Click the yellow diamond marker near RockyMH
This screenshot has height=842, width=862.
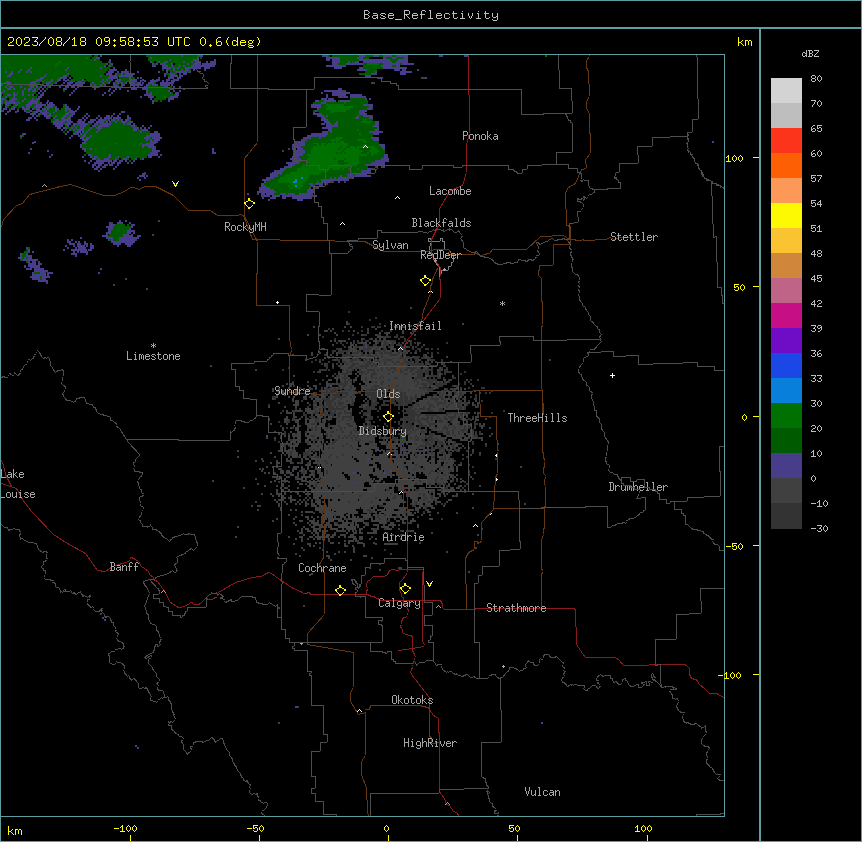pyautogui.click(x=249, y=204)
